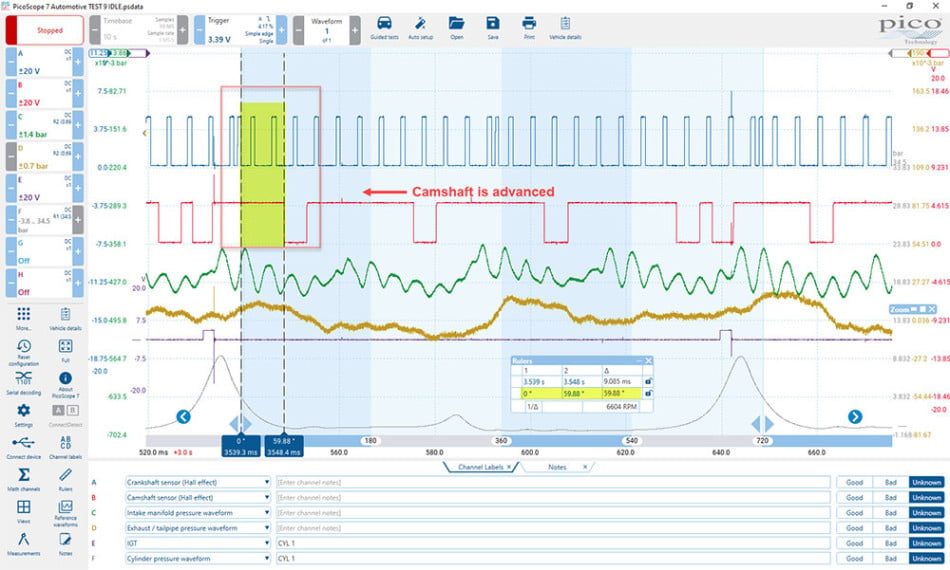Mark channel B as Bad
The width and height of the screenshot is (950, 570).
pos(890,498)
